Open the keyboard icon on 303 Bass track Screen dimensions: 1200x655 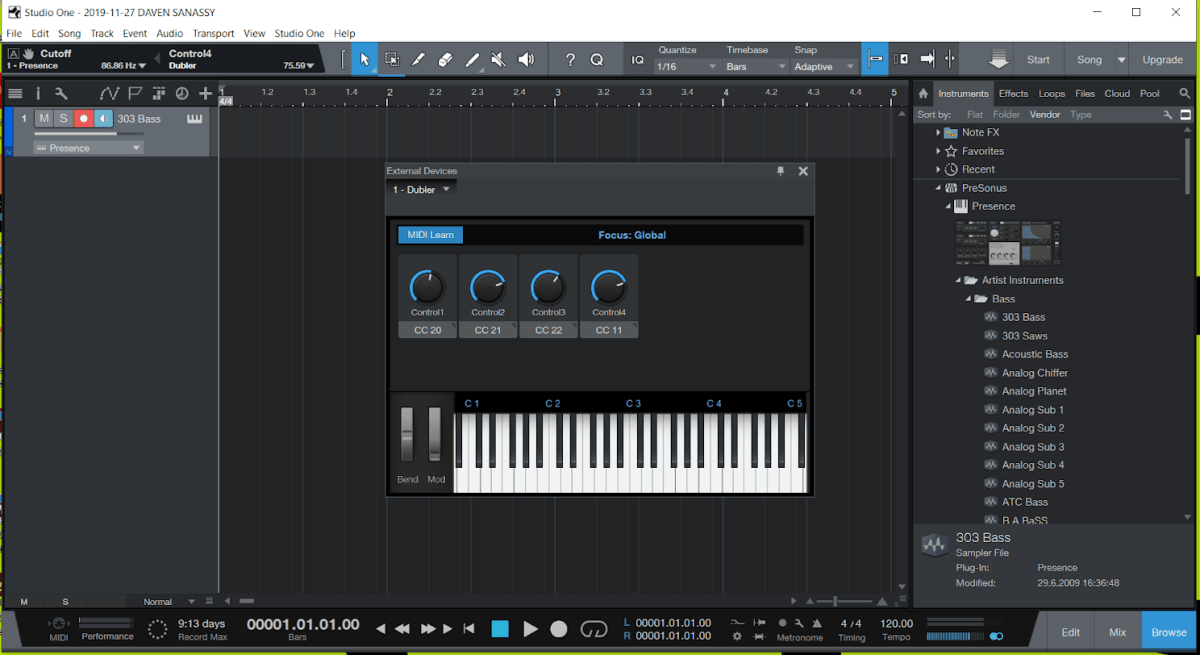[x=195, y=119]
